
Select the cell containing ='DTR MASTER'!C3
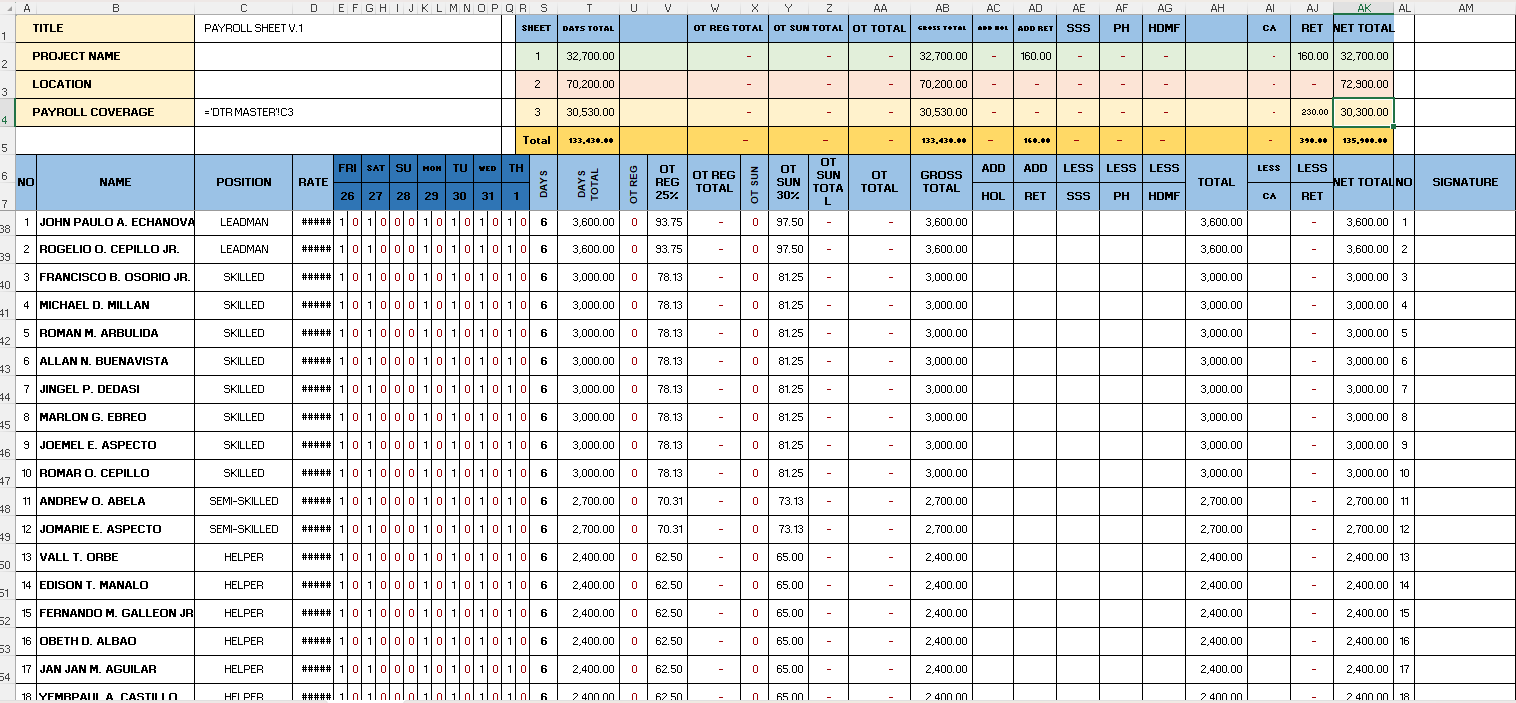point(348,112)
